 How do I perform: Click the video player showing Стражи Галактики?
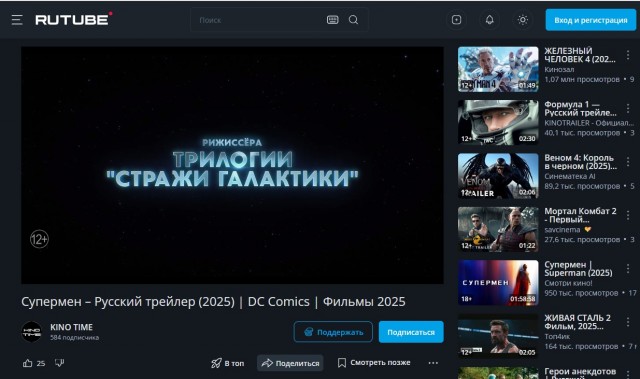tap(232, 165)
